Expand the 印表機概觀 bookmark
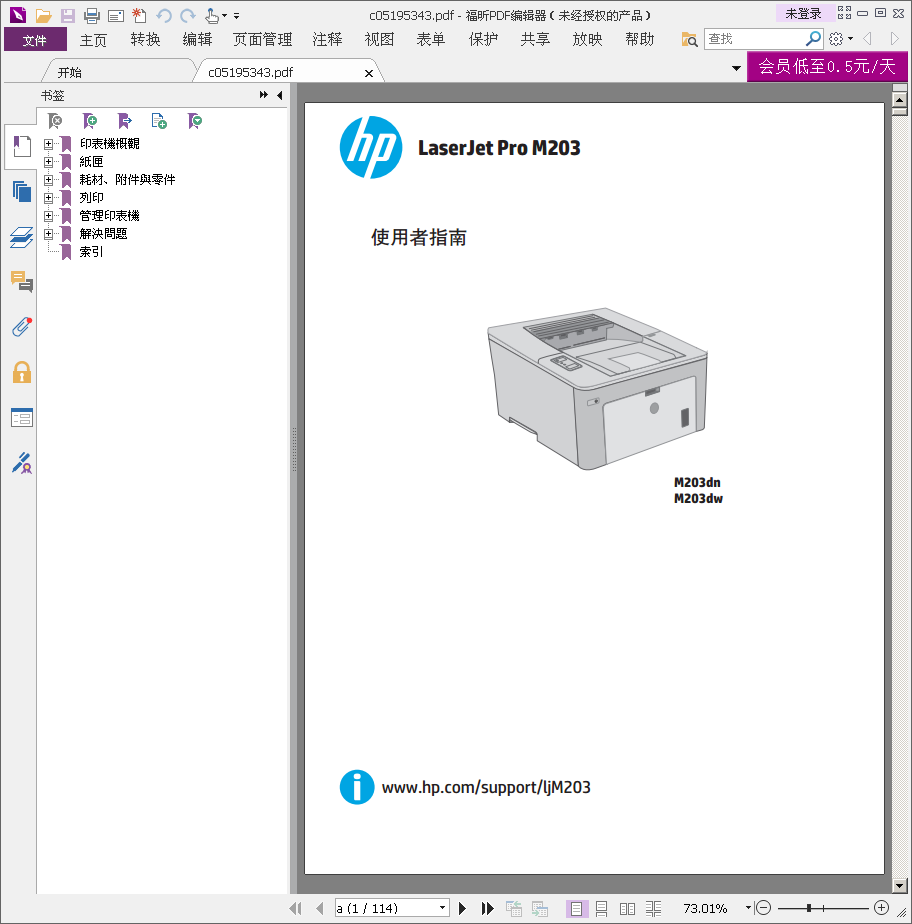Screen dimensions: 912x924 click(x=48, y=144)
